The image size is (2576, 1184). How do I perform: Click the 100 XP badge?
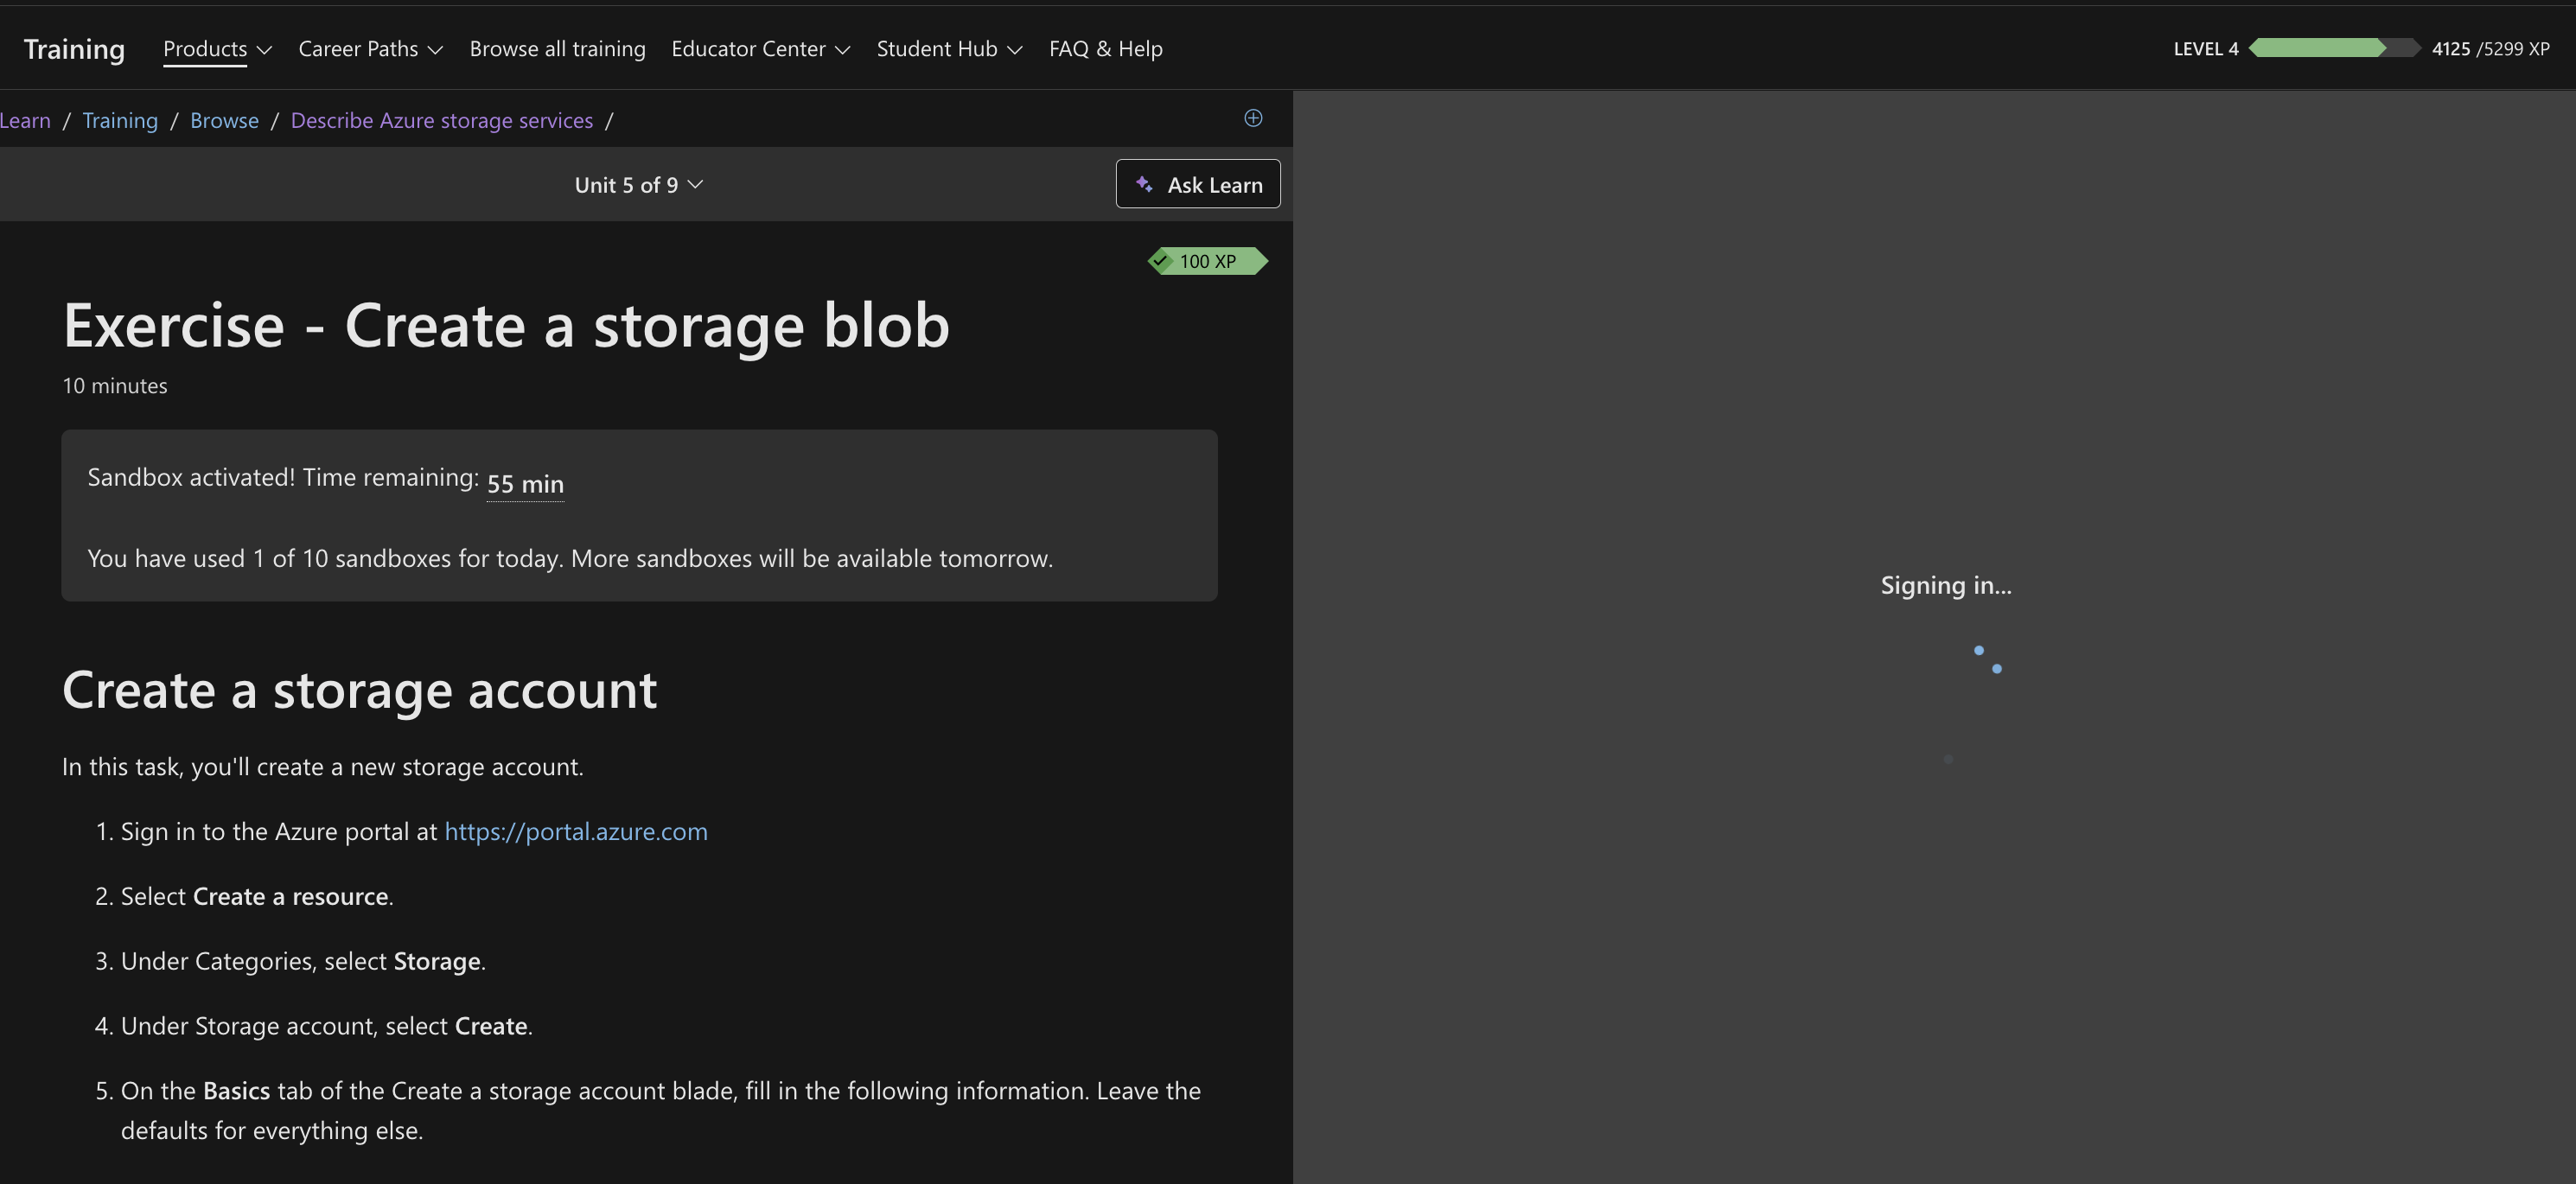1208,261
